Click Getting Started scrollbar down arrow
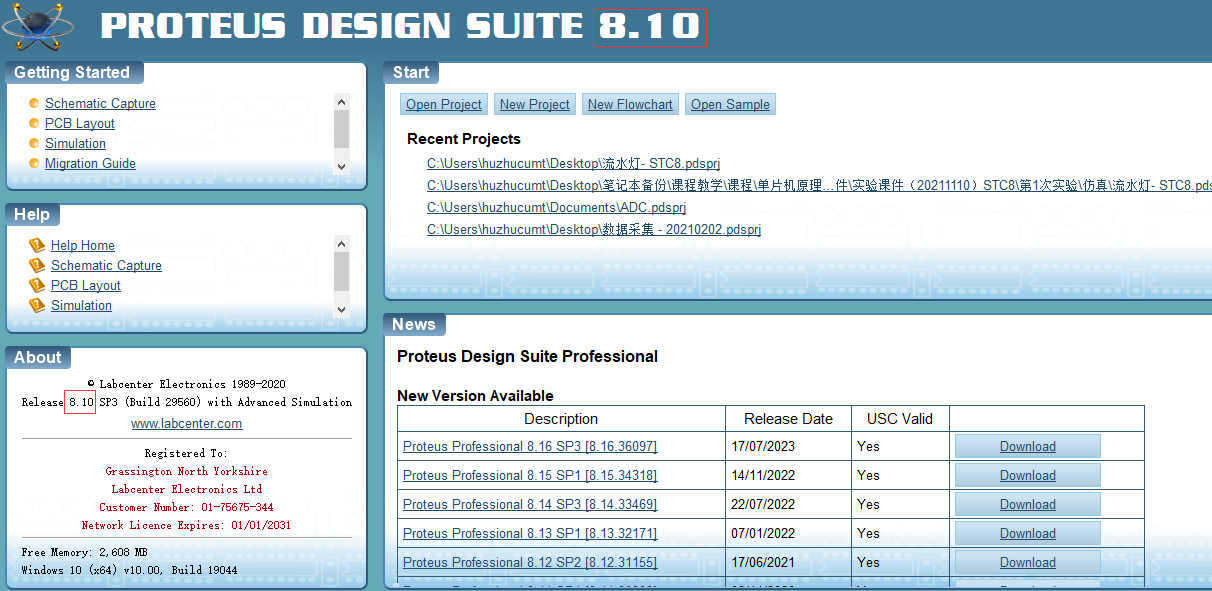Screen dimensions: 1212x591 click(x=341, y=167)
